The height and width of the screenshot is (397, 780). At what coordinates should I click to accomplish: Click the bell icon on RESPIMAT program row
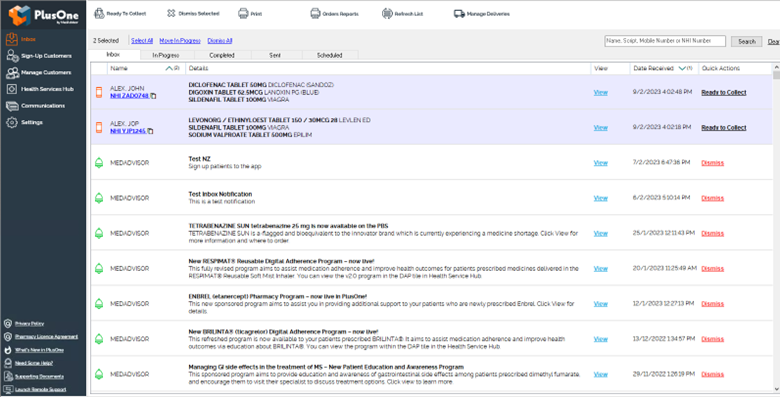[x=99, y=269]
